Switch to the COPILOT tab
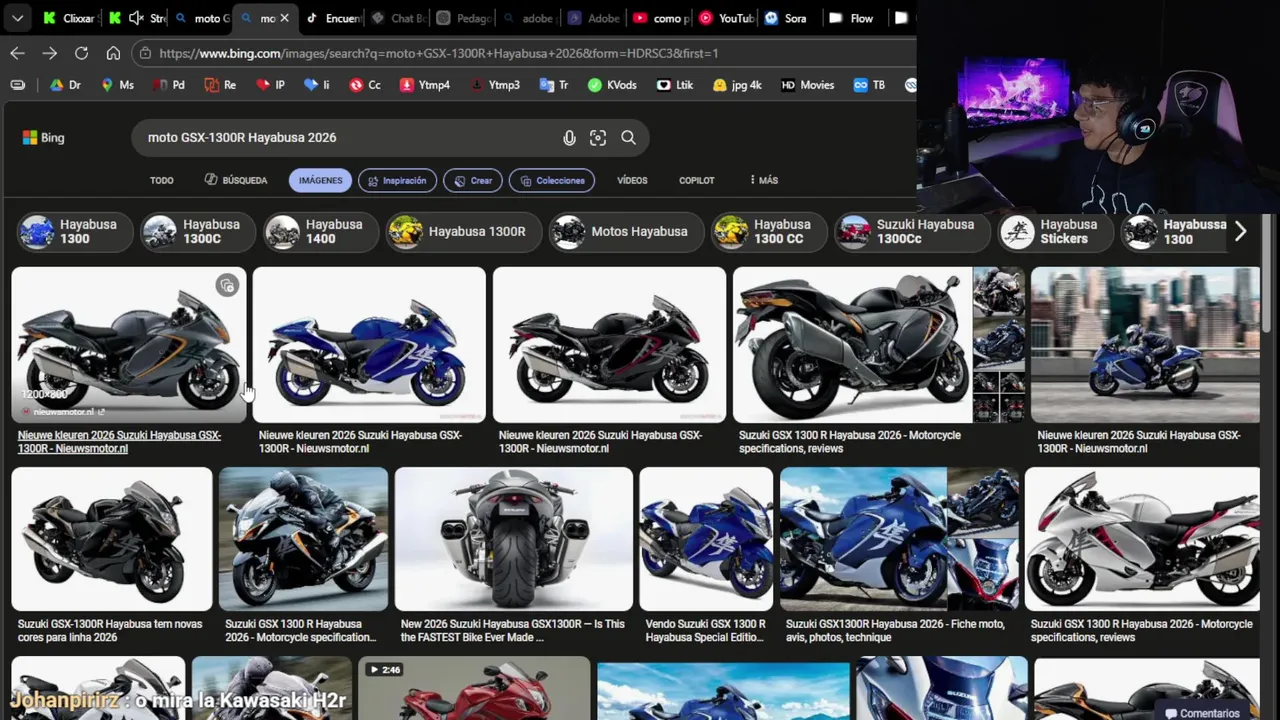This screenshot has width=1280, height=720. pos(696,180)
